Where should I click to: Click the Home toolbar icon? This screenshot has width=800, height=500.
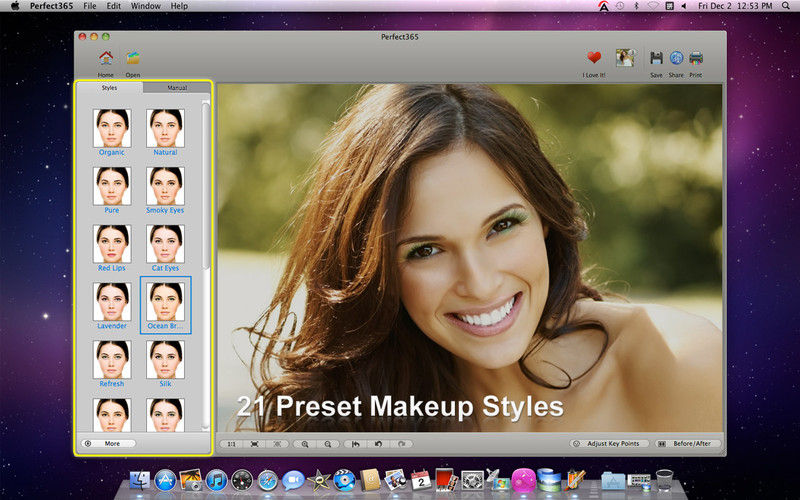pos(105,59)
